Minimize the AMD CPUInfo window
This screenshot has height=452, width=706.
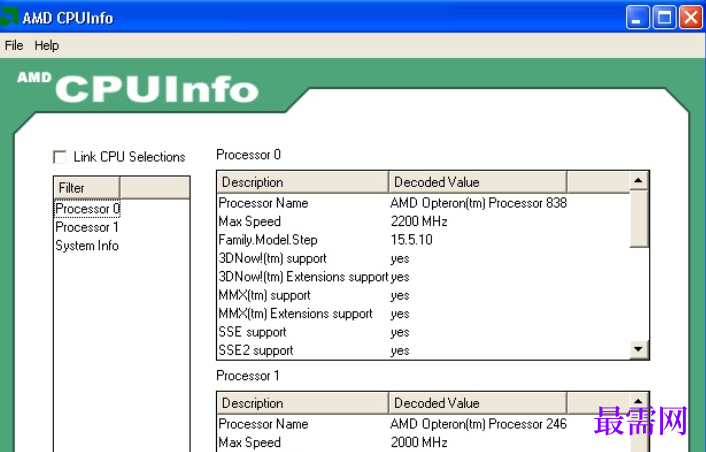point(637,18)
